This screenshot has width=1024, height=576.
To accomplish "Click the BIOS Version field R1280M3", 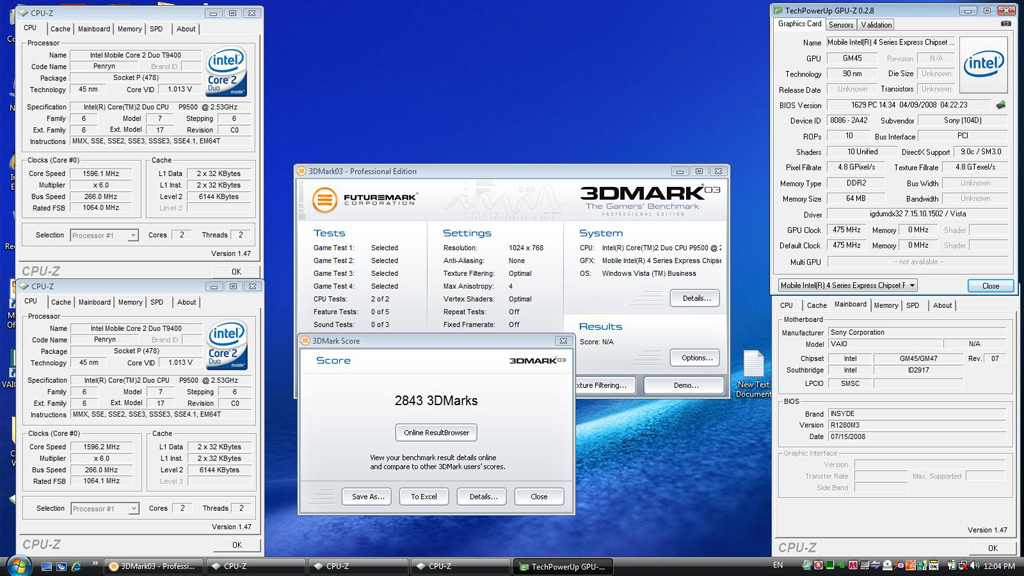I will tap(917, 425).
